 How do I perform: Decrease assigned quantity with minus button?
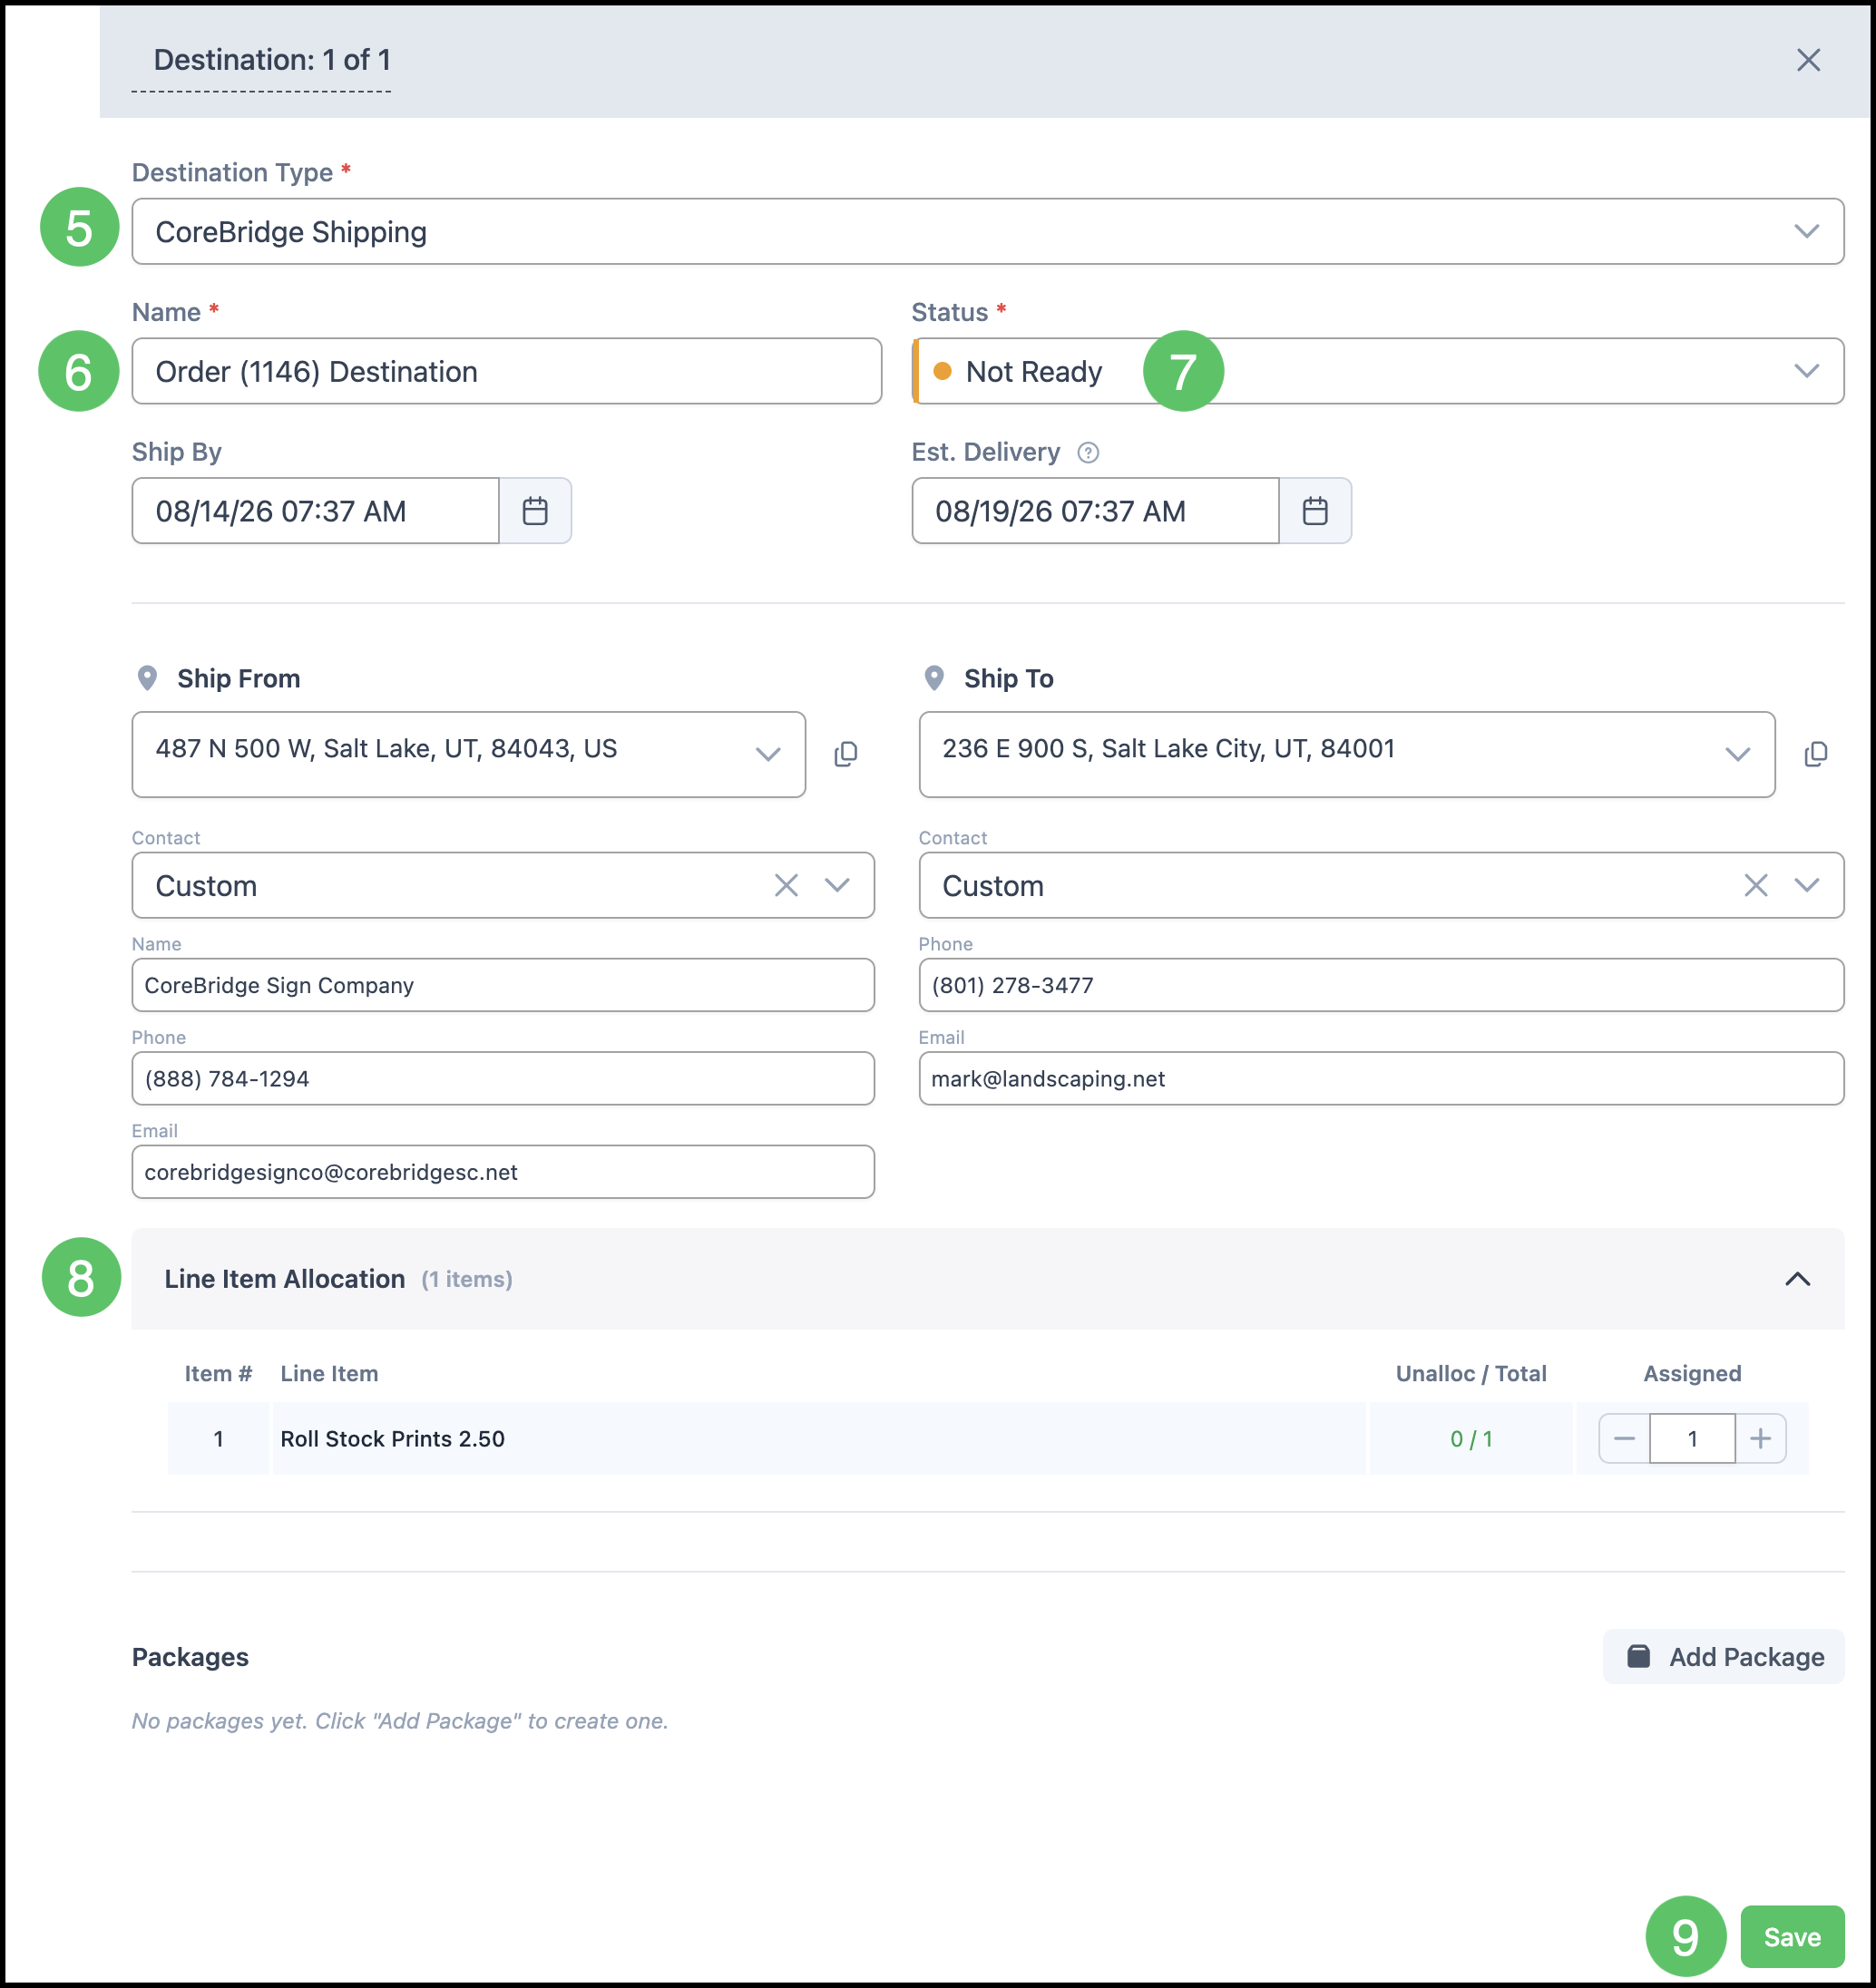[1624, 1438]
